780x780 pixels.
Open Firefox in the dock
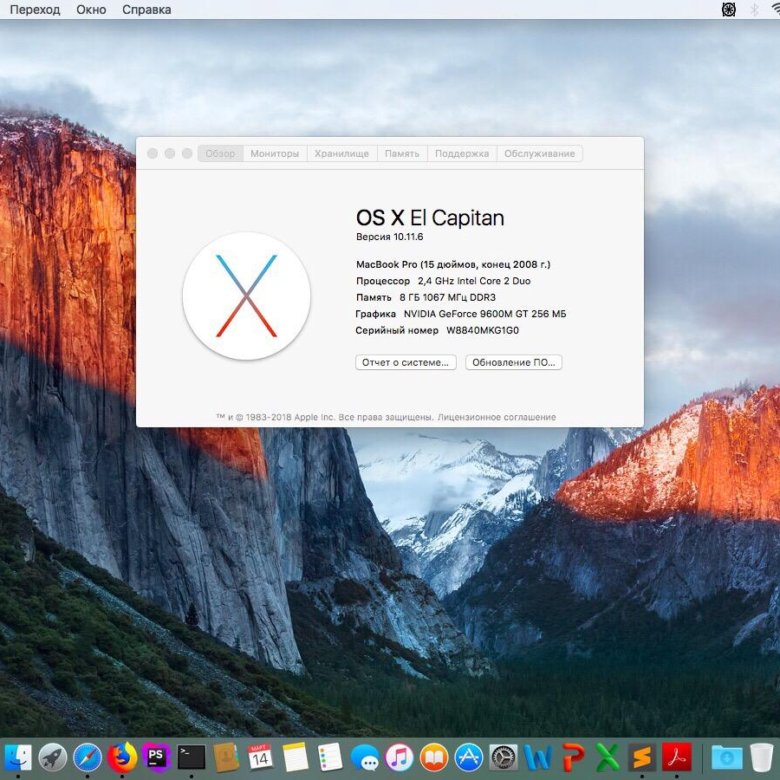[122, 757]
